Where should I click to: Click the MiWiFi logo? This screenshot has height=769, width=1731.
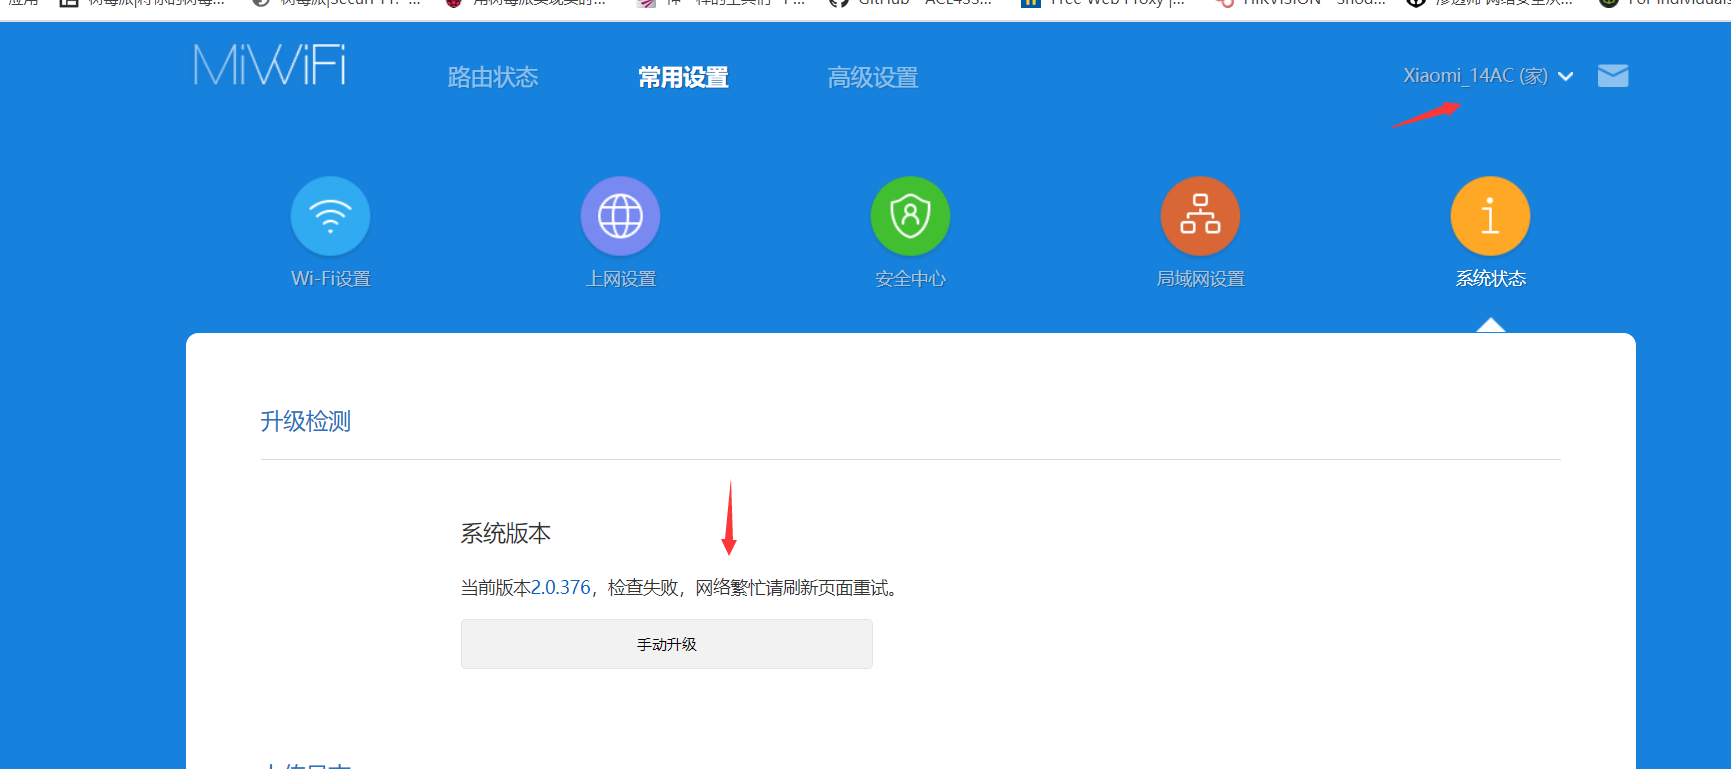tap(270, 66)
